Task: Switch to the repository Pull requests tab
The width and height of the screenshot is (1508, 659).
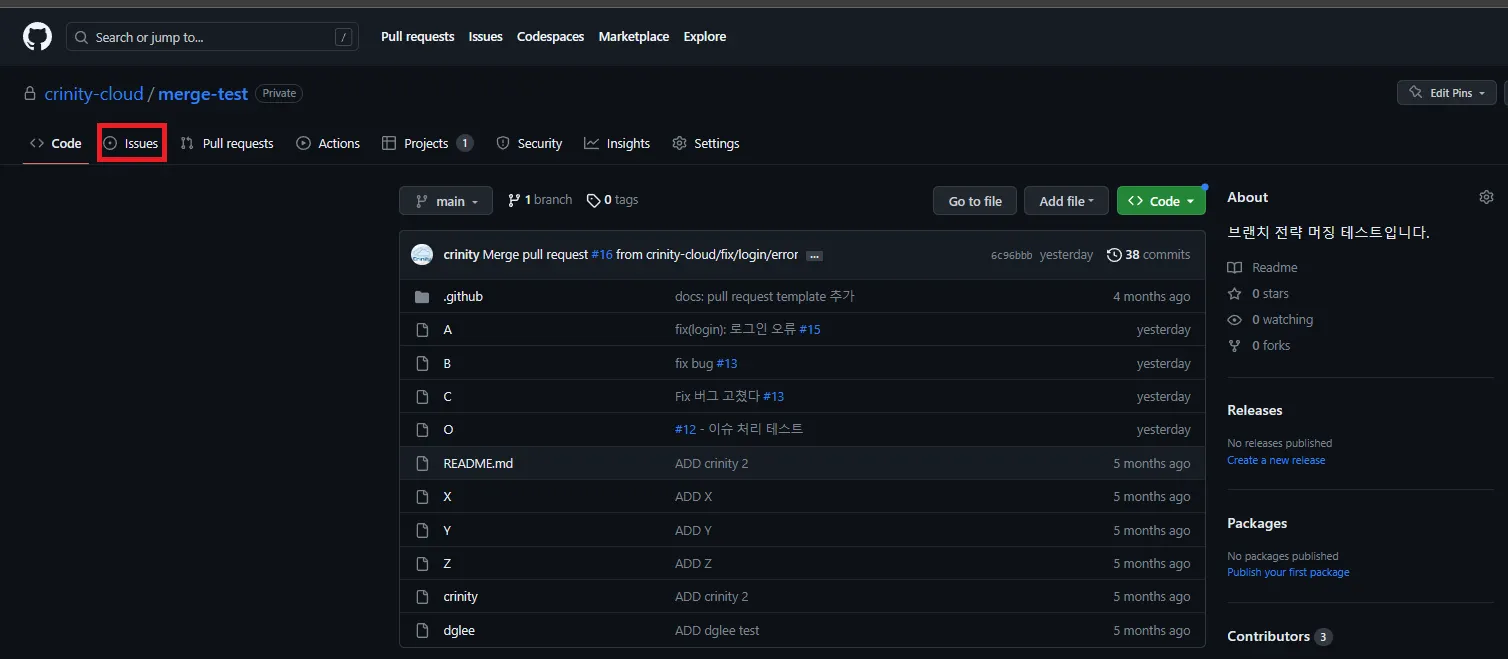Action: tap(227, 144)
